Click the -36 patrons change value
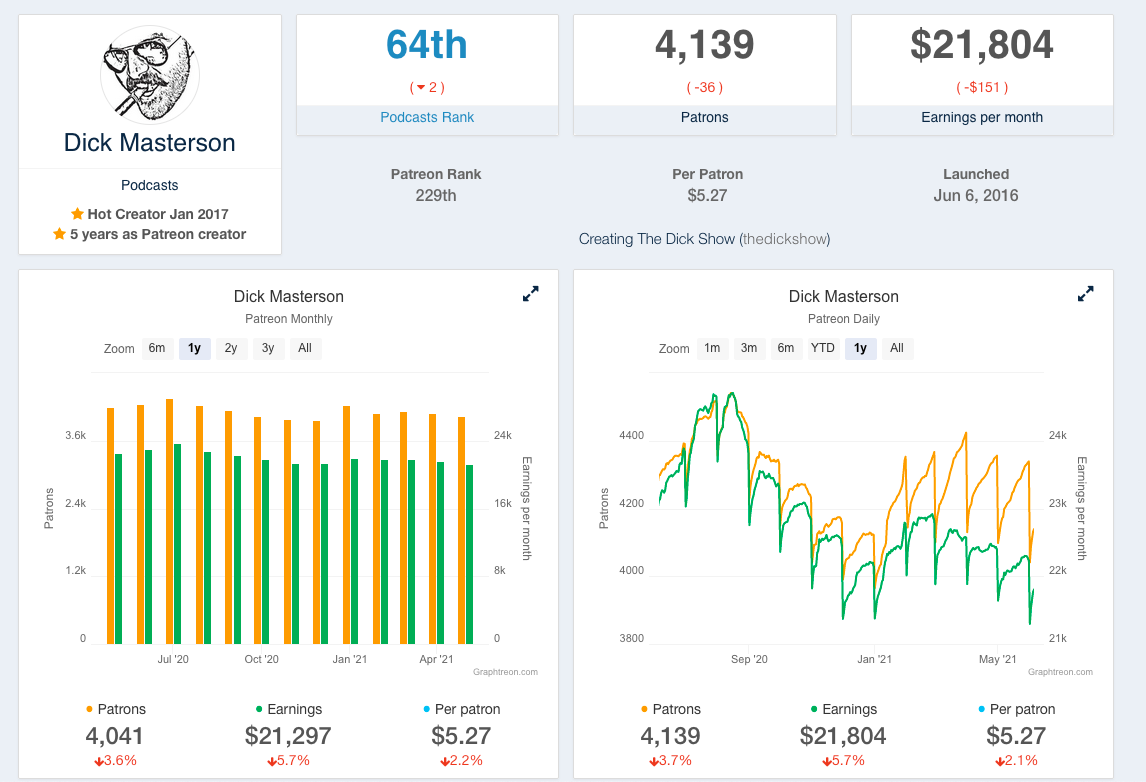This screenshot has height=782, width=1146. tap(705, 88)
